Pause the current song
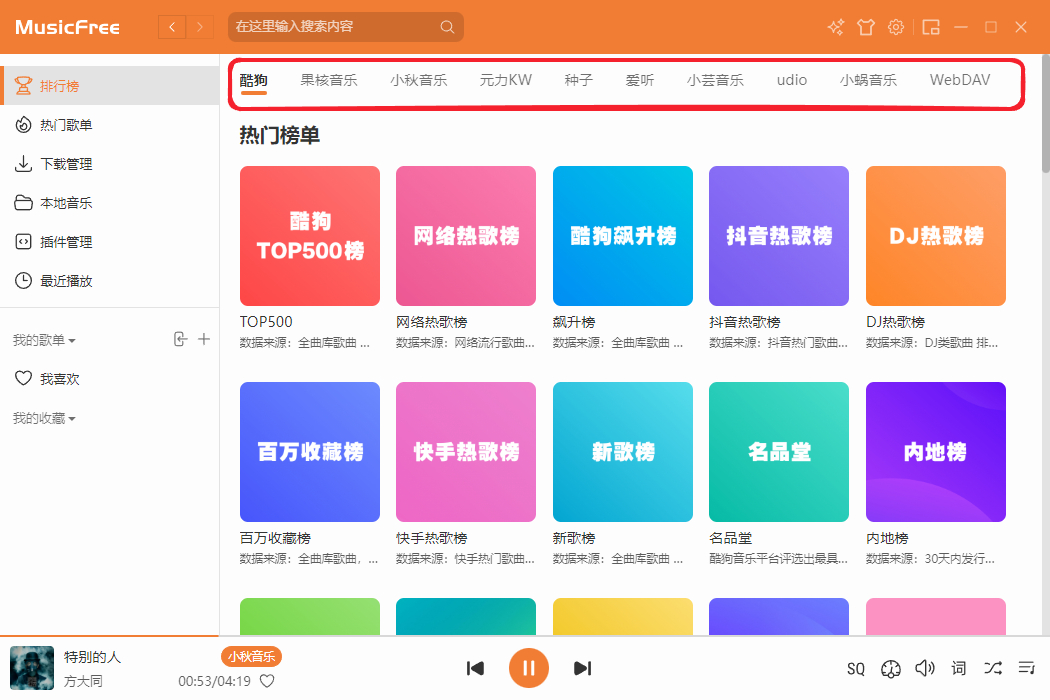The width and height of the screenshot is (1050, 700). (x=528, y=668)
